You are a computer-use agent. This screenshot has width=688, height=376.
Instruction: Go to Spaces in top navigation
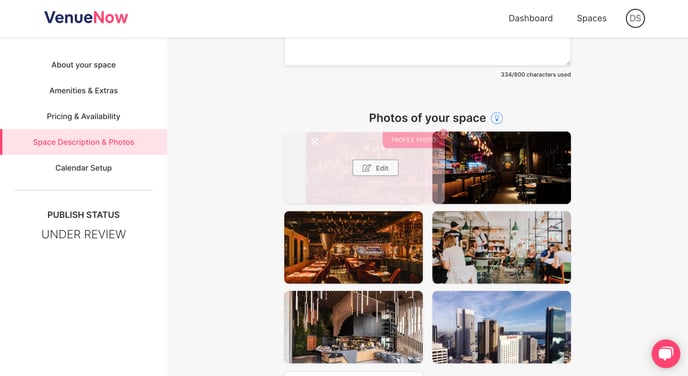click(x=591, y=18)
